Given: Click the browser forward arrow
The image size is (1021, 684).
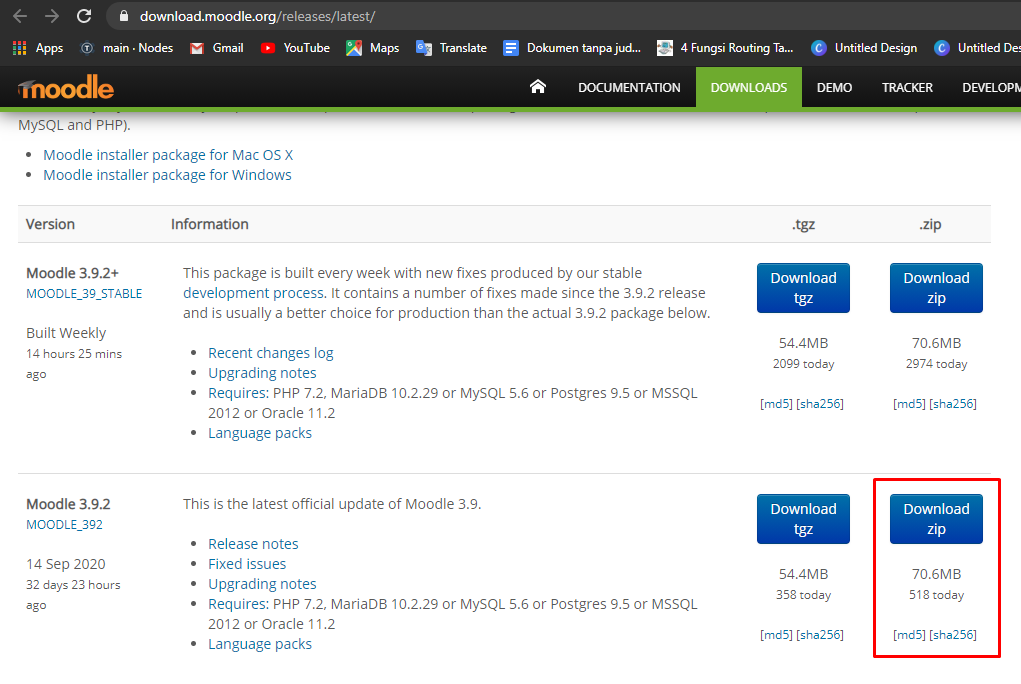Looking at the screenshot, I should pos(52,16).
